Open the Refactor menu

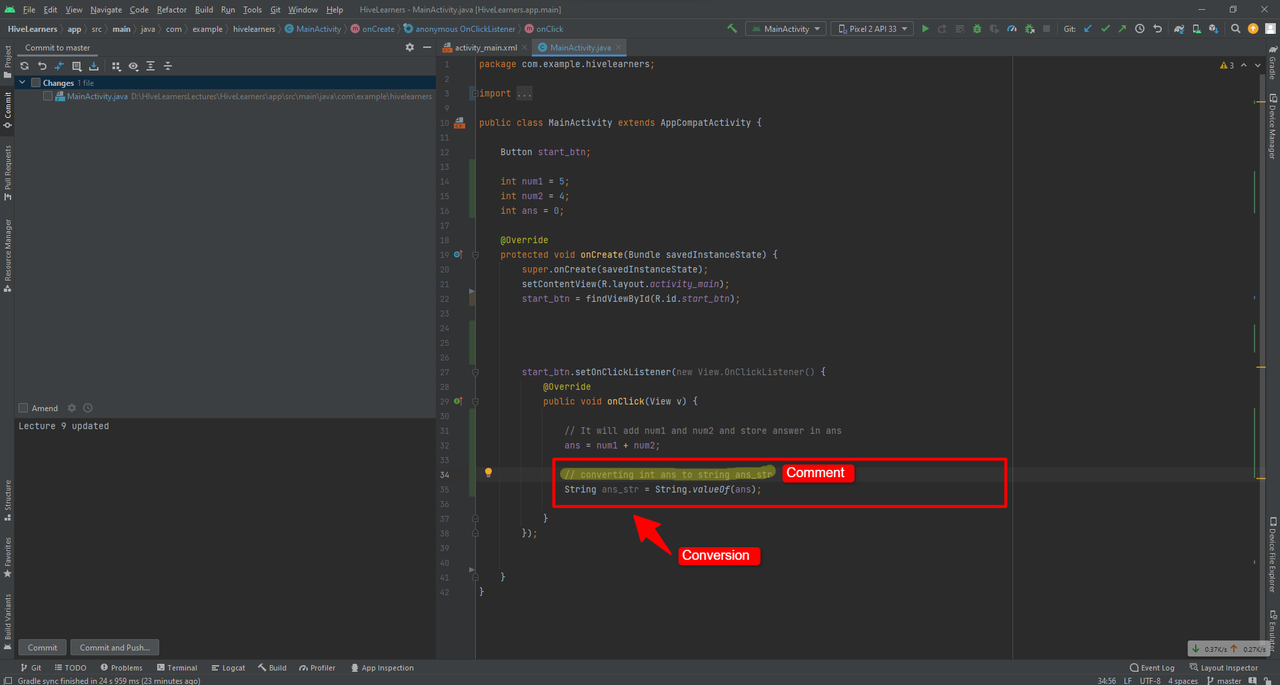tap(171, 9)
